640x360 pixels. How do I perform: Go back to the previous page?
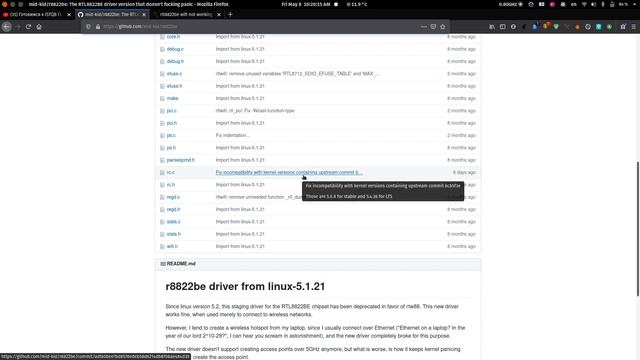click(x=7, y=27)
